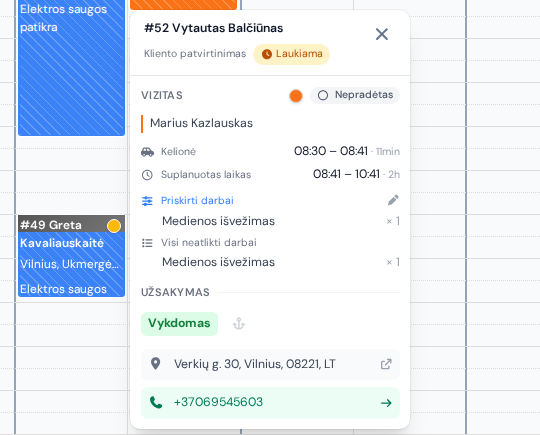Viewport: 540px width, 435px height.
Task: Click the map pin icon by the address
Action: coord(156,364)
